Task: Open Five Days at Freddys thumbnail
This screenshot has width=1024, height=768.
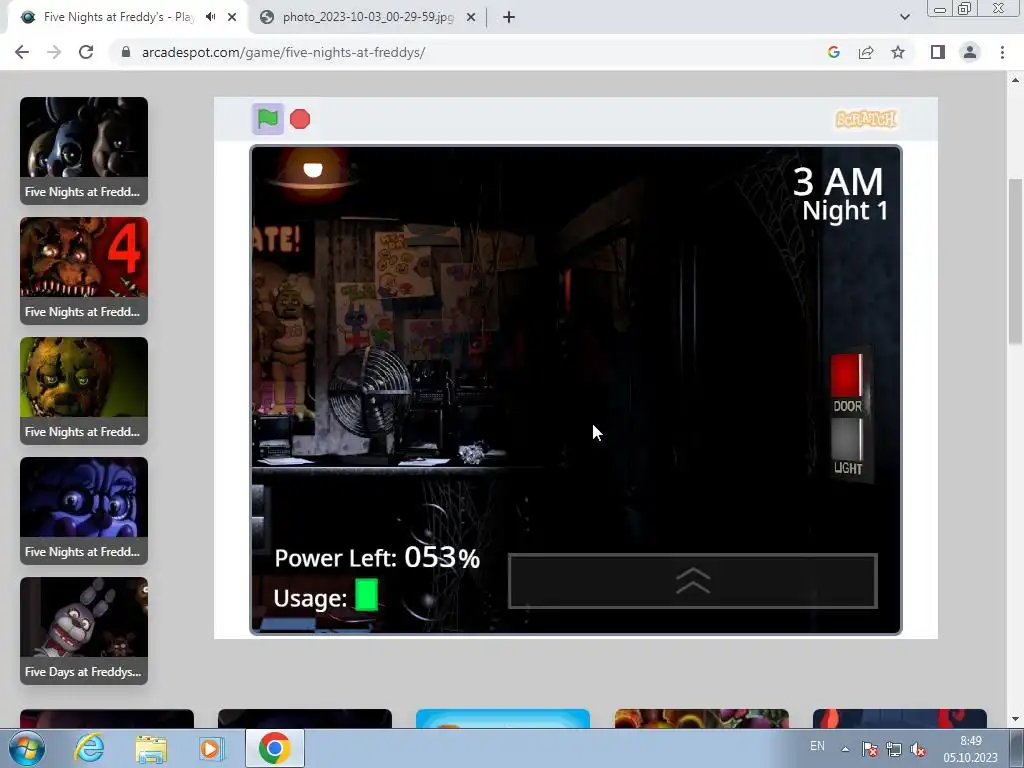Action: [84, 631]
